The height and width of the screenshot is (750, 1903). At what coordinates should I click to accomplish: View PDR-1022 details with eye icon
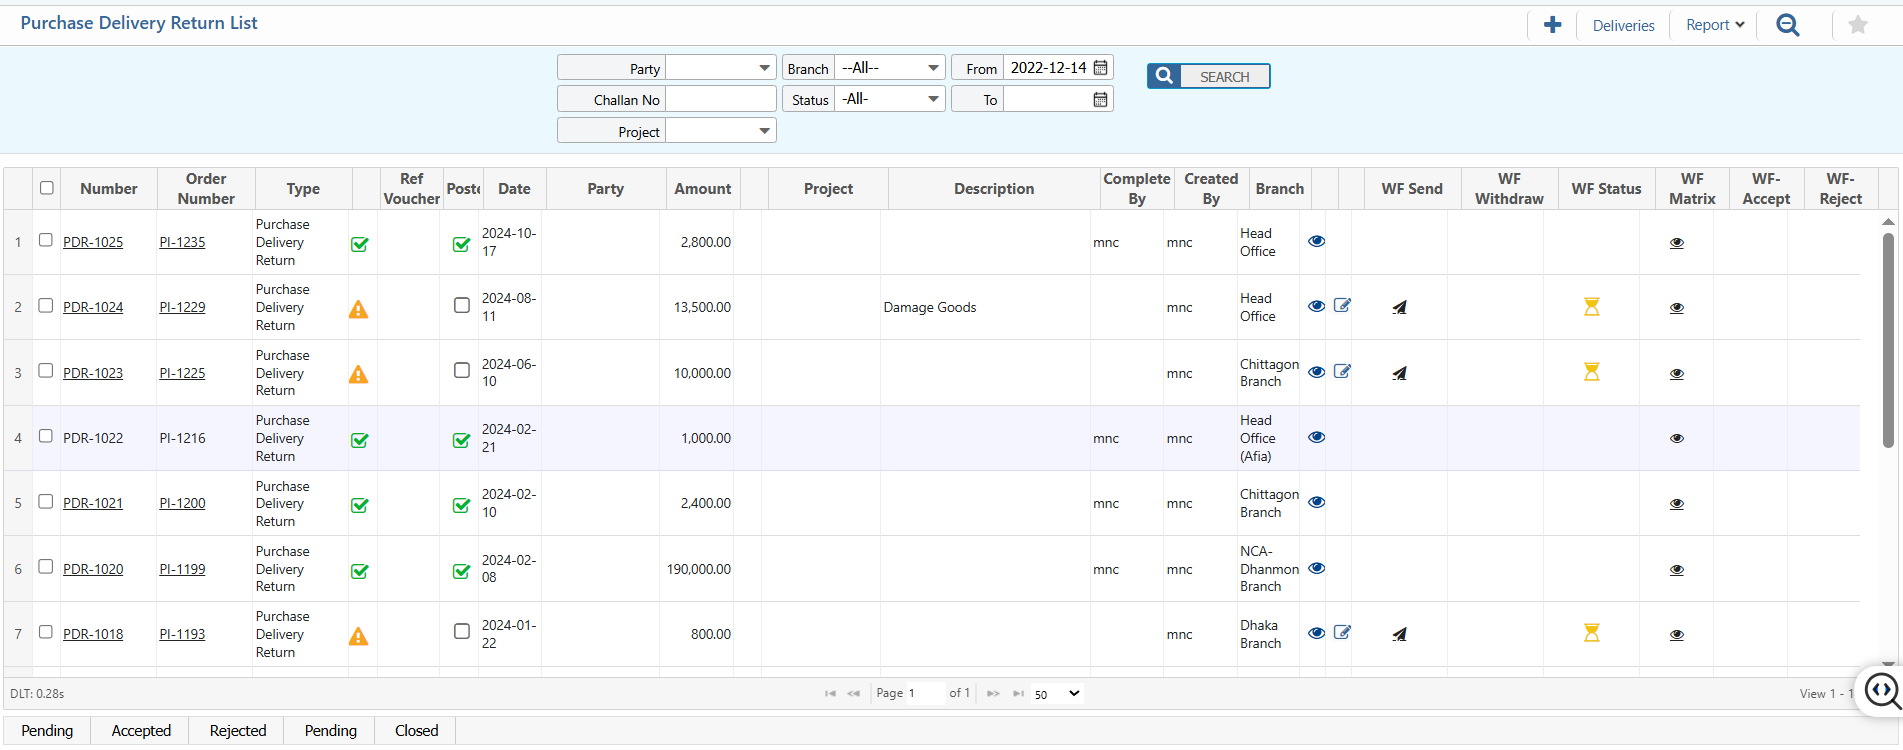coord(1317,437)
